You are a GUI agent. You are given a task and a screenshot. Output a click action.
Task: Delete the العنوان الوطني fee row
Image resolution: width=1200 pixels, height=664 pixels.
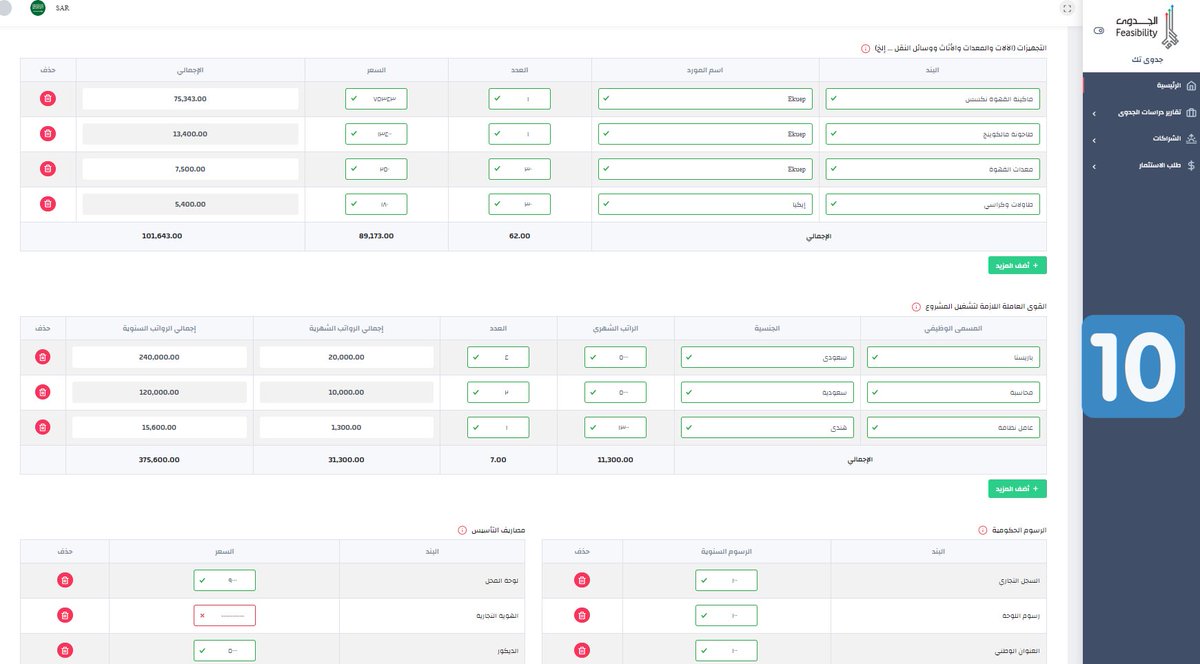[582, 650]
